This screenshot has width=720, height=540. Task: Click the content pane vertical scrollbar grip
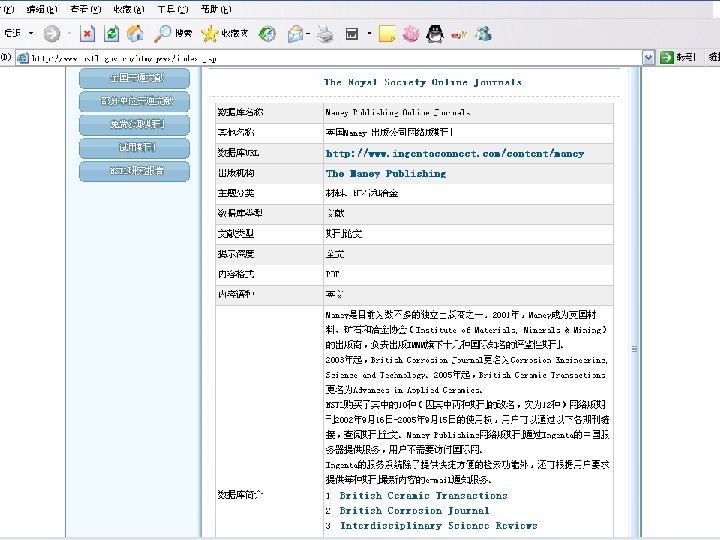click(635, 349)
